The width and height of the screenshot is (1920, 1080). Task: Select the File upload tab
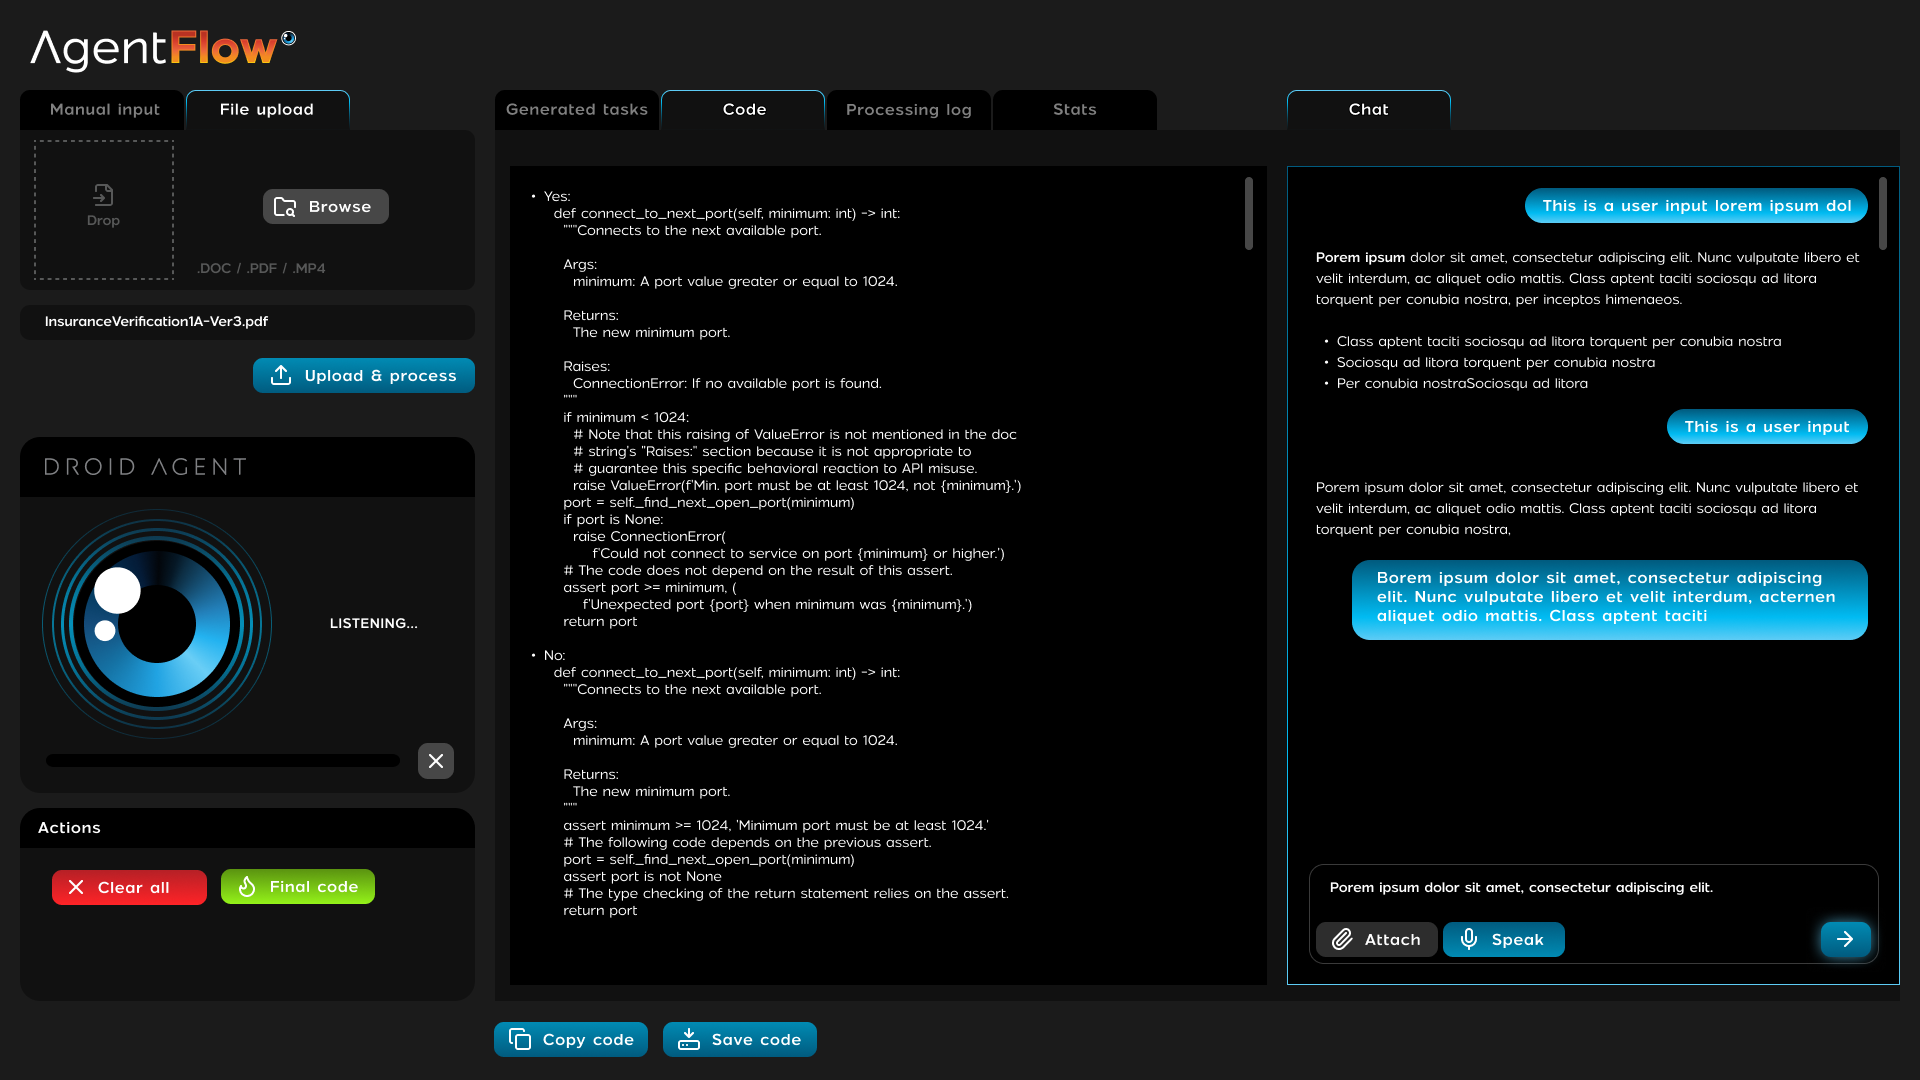[x=267, y=110]
